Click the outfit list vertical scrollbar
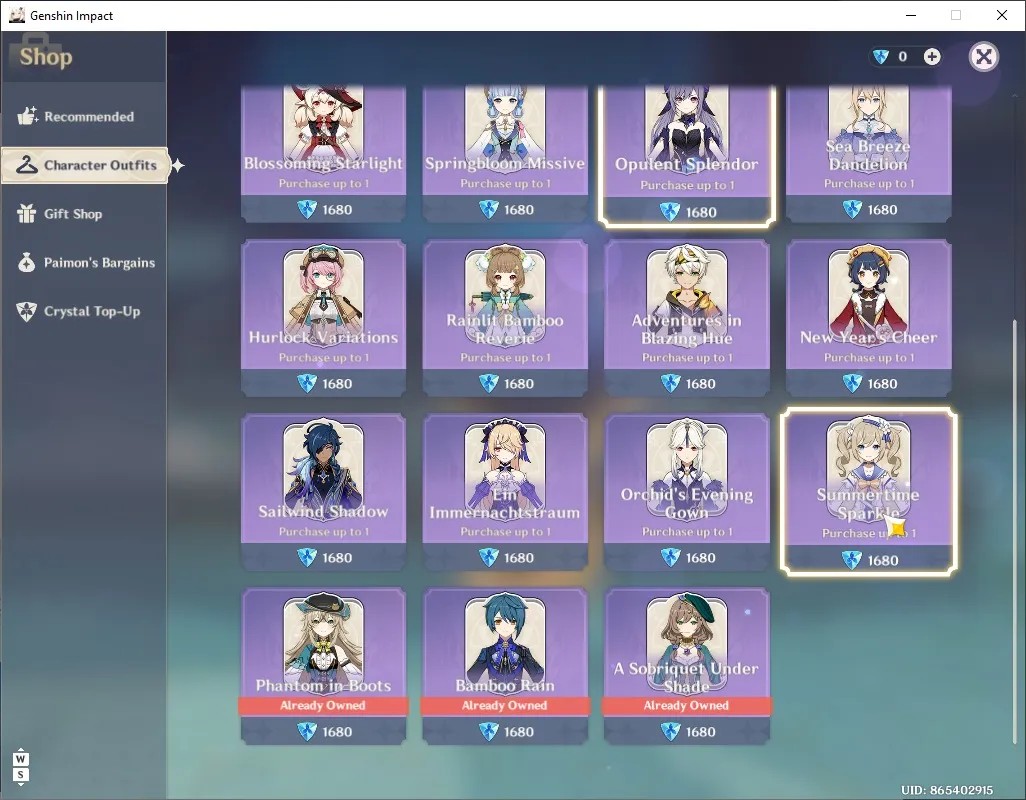Image resolution: width=1026 pixels, height=800 pixels. point(1014,530)
